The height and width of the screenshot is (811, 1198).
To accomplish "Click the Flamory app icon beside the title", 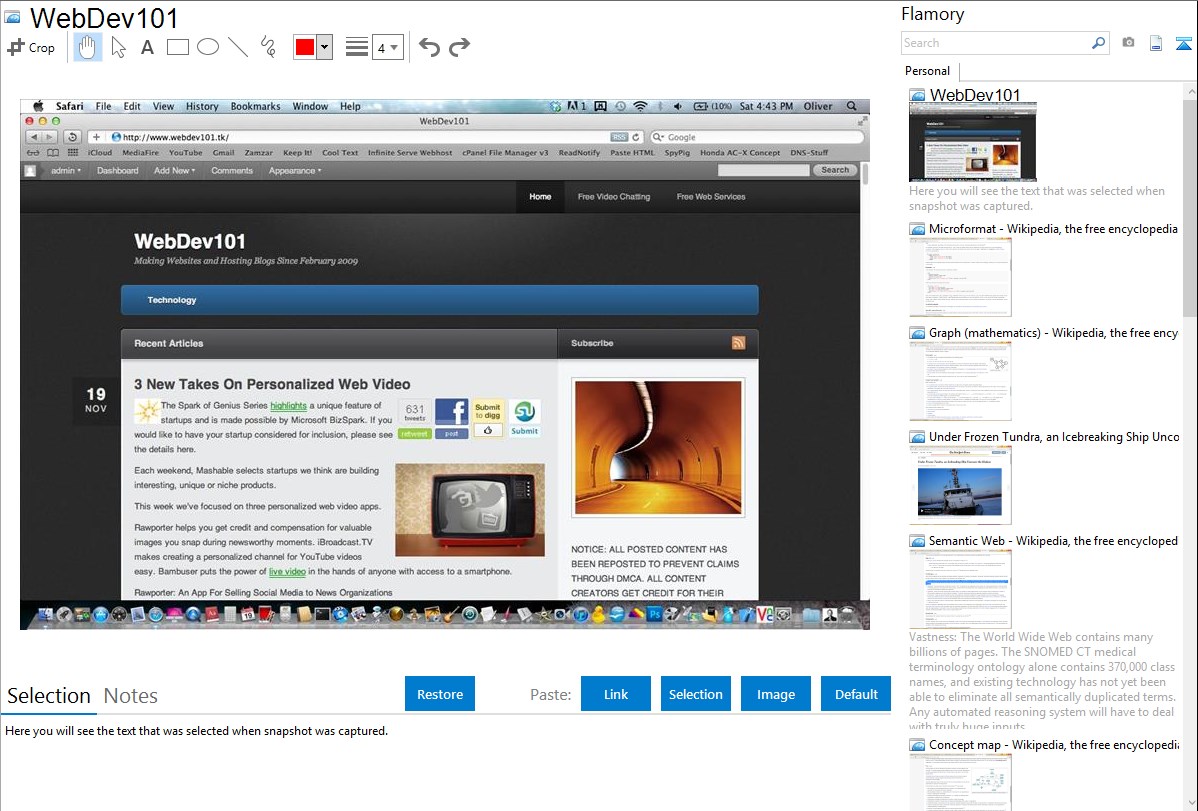I will [12, 18].
